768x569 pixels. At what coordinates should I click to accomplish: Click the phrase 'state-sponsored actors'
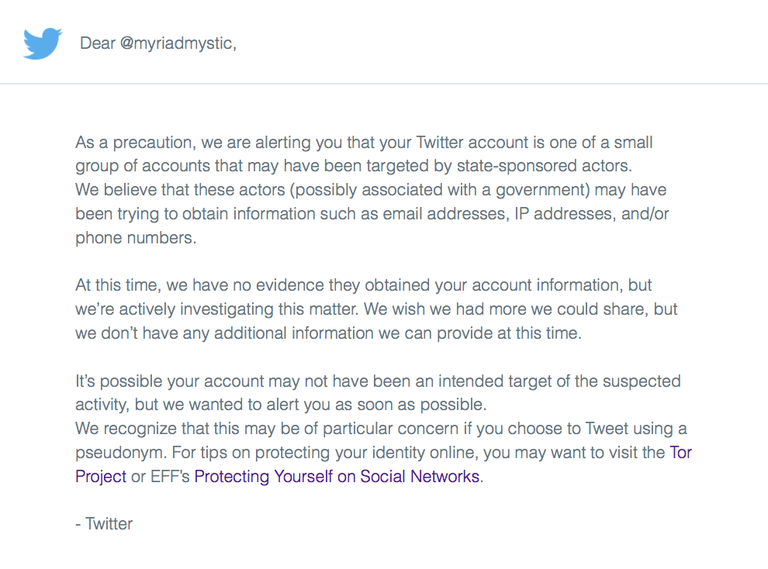543,166
